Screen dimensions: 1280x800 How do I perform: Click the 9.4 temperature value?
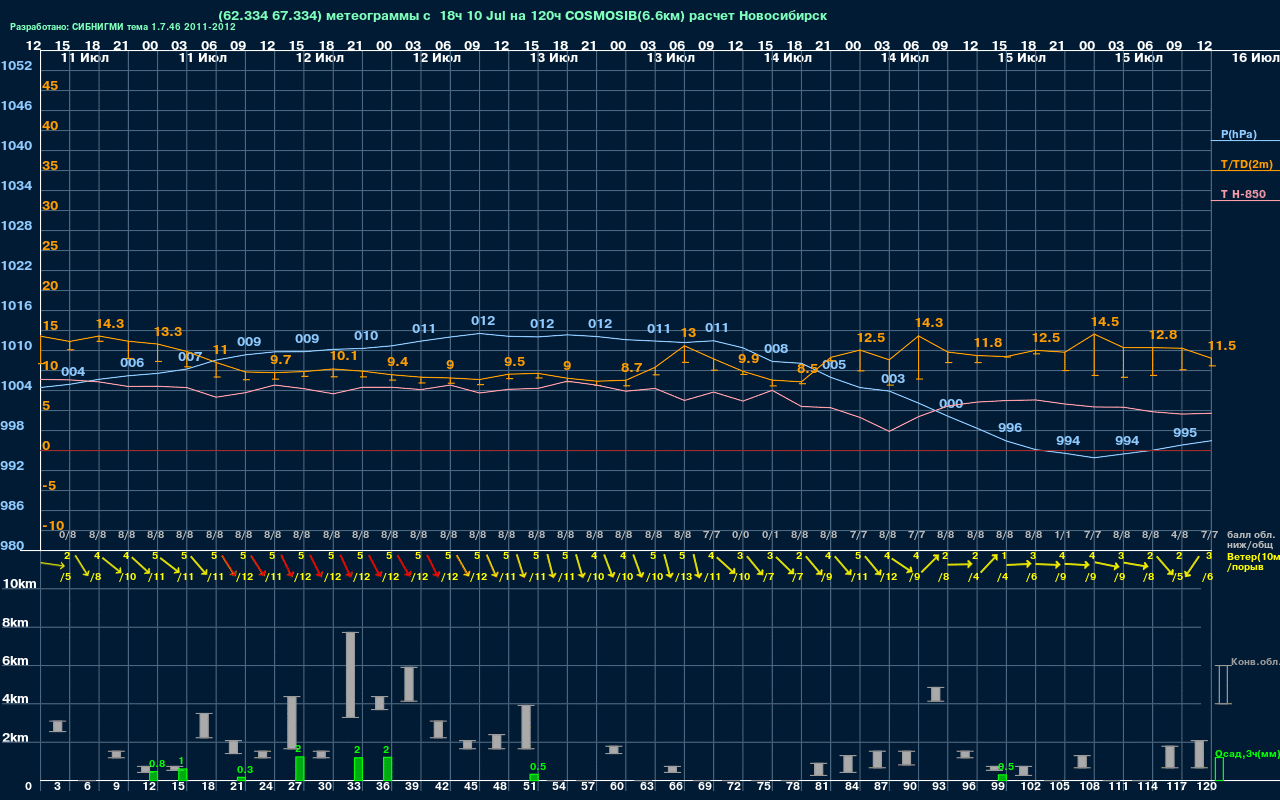(x=398, y=361)
